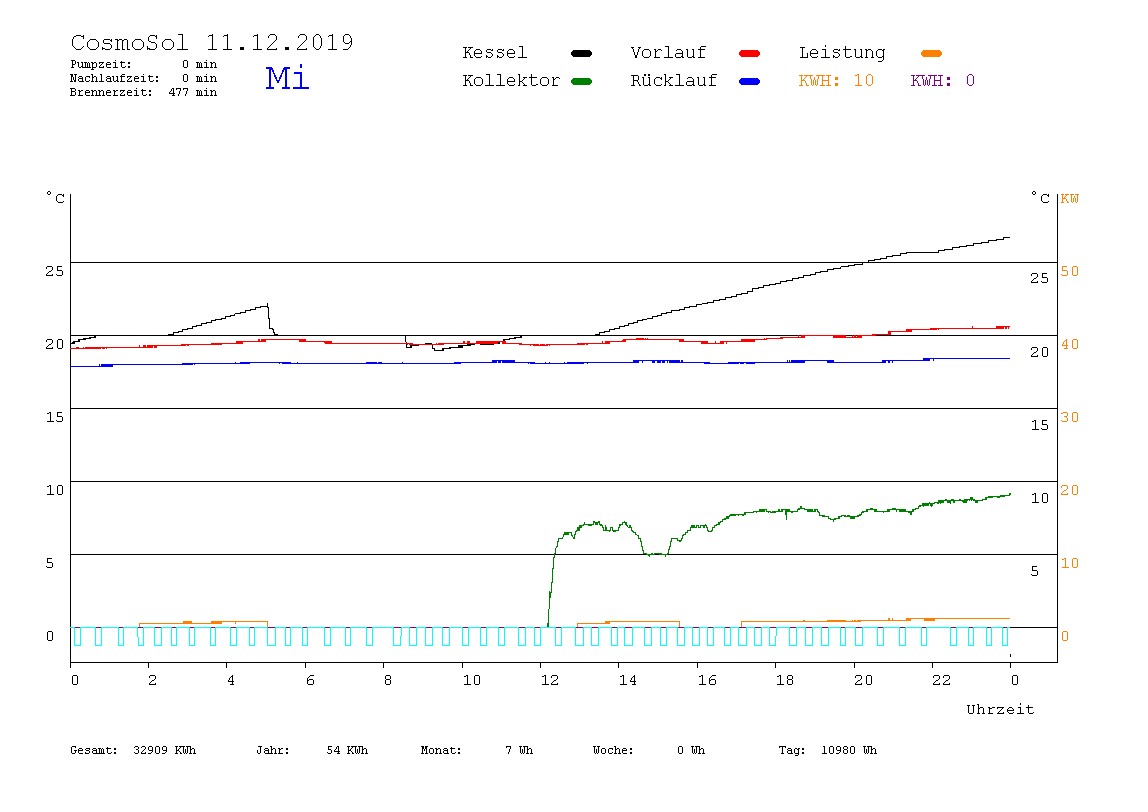Click the black Kessel legend swatch

581,53
